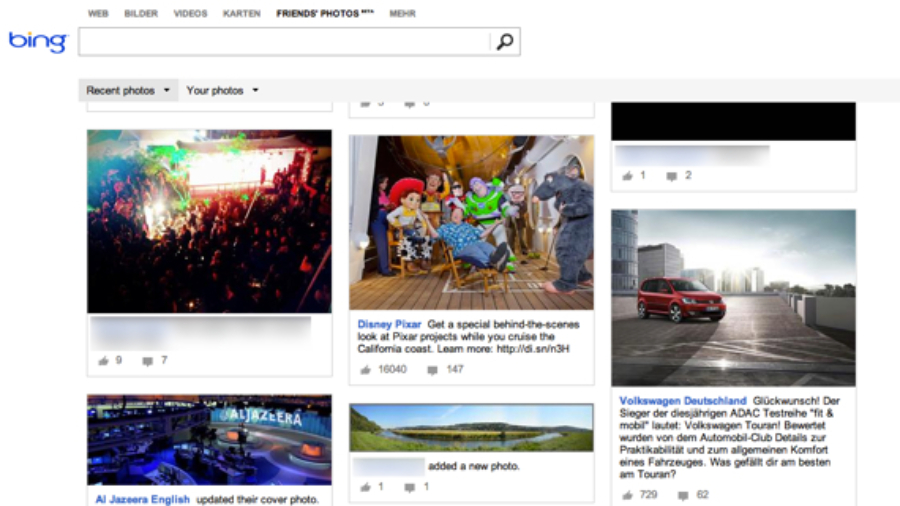Open the Disney Pixar Toy Story photo
This screenshot has height=506, width=900.
point(471,223)
